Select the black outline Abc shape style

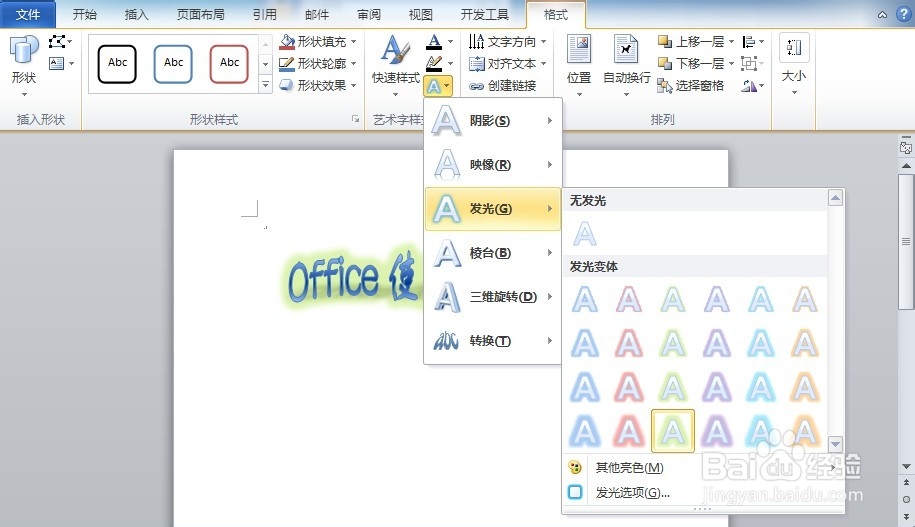coord(117,64)
